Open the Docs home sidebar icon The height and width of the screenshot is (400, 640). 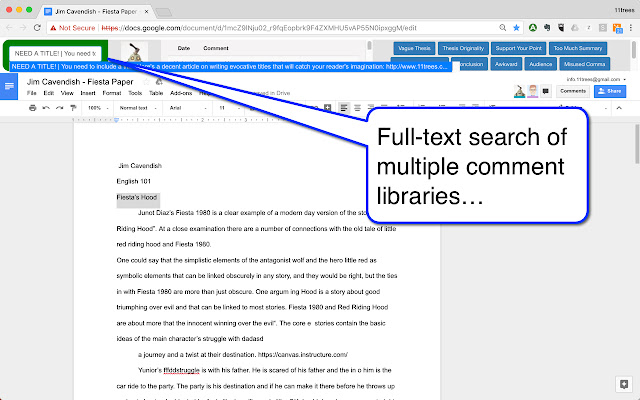(10, 88)
